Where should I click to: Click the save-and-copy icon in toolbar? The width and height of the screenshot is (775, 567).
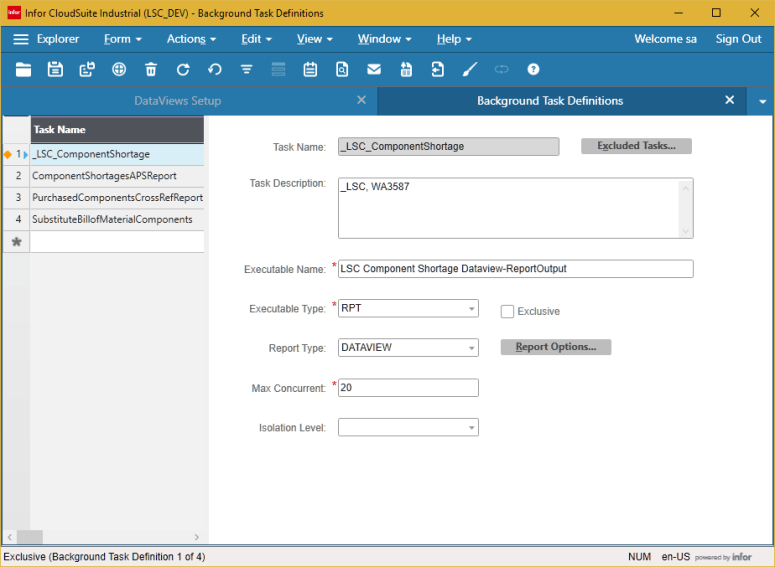pos(87,70)
